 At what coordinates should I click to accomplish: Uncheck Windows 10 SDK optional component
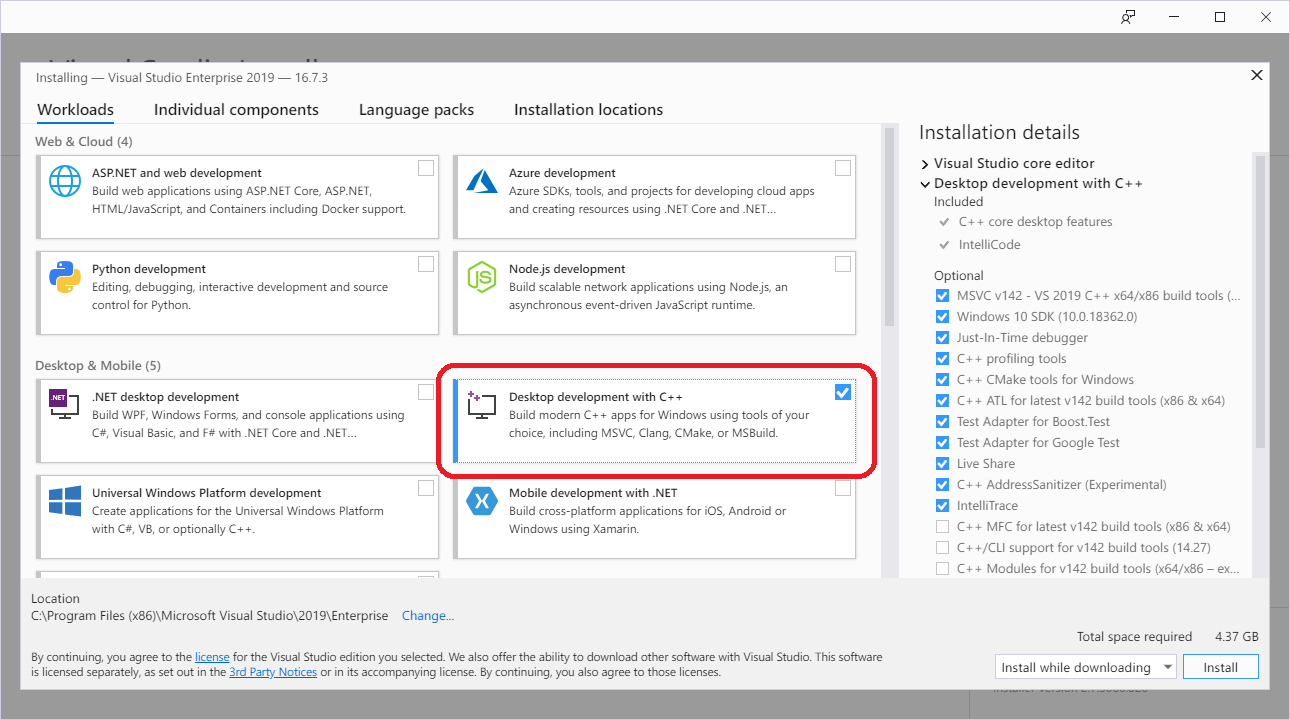coord(942,317)
